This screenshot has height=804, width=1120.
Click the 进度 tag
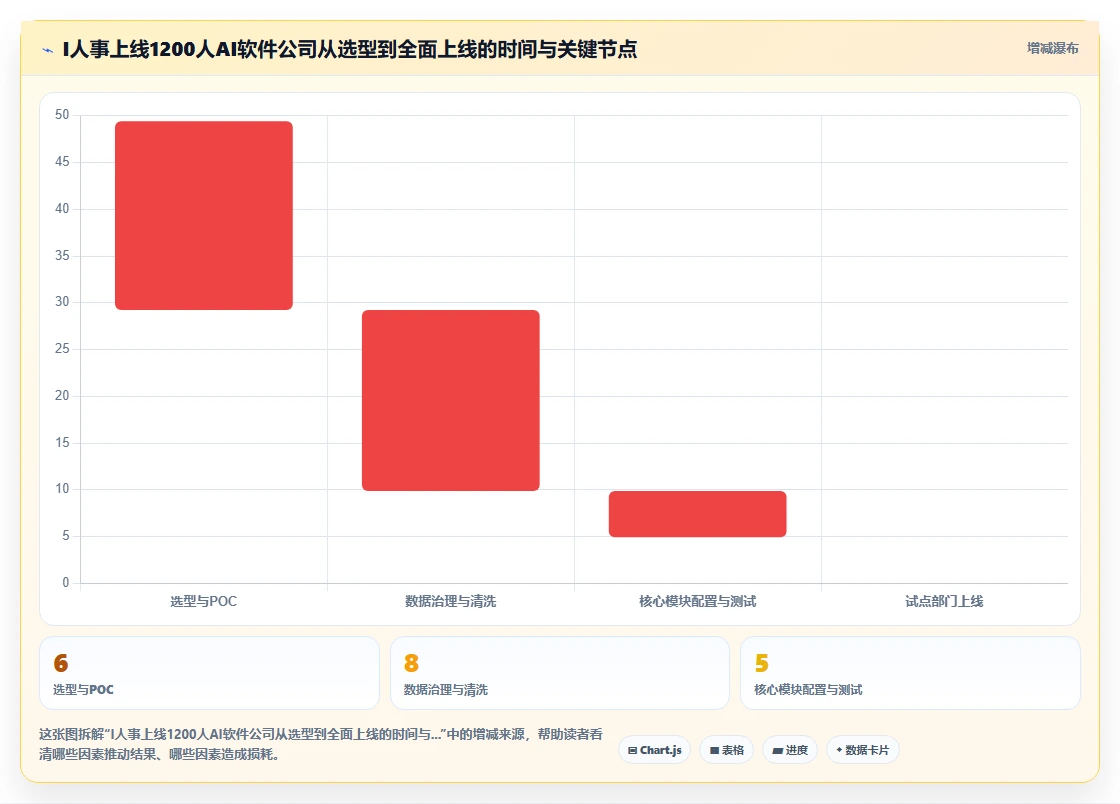(x=790, y=750)
